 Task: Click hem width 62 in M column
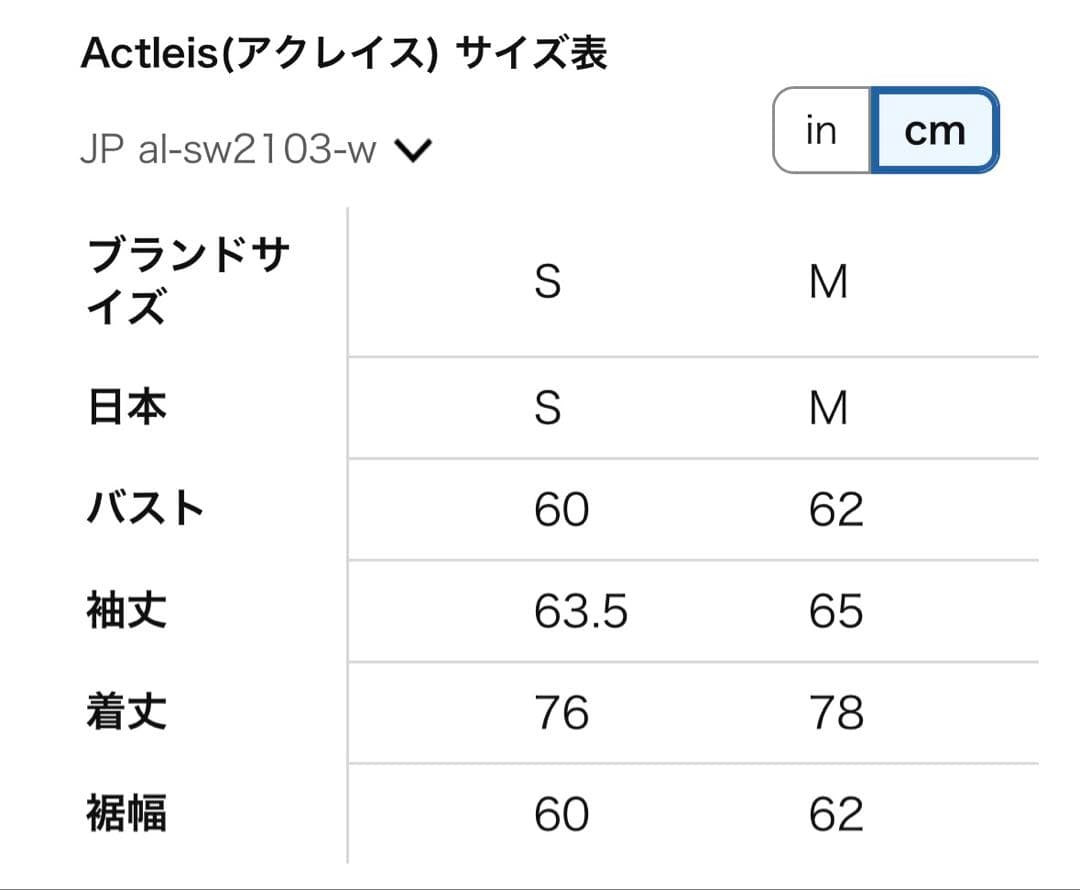tap(834, 814)
